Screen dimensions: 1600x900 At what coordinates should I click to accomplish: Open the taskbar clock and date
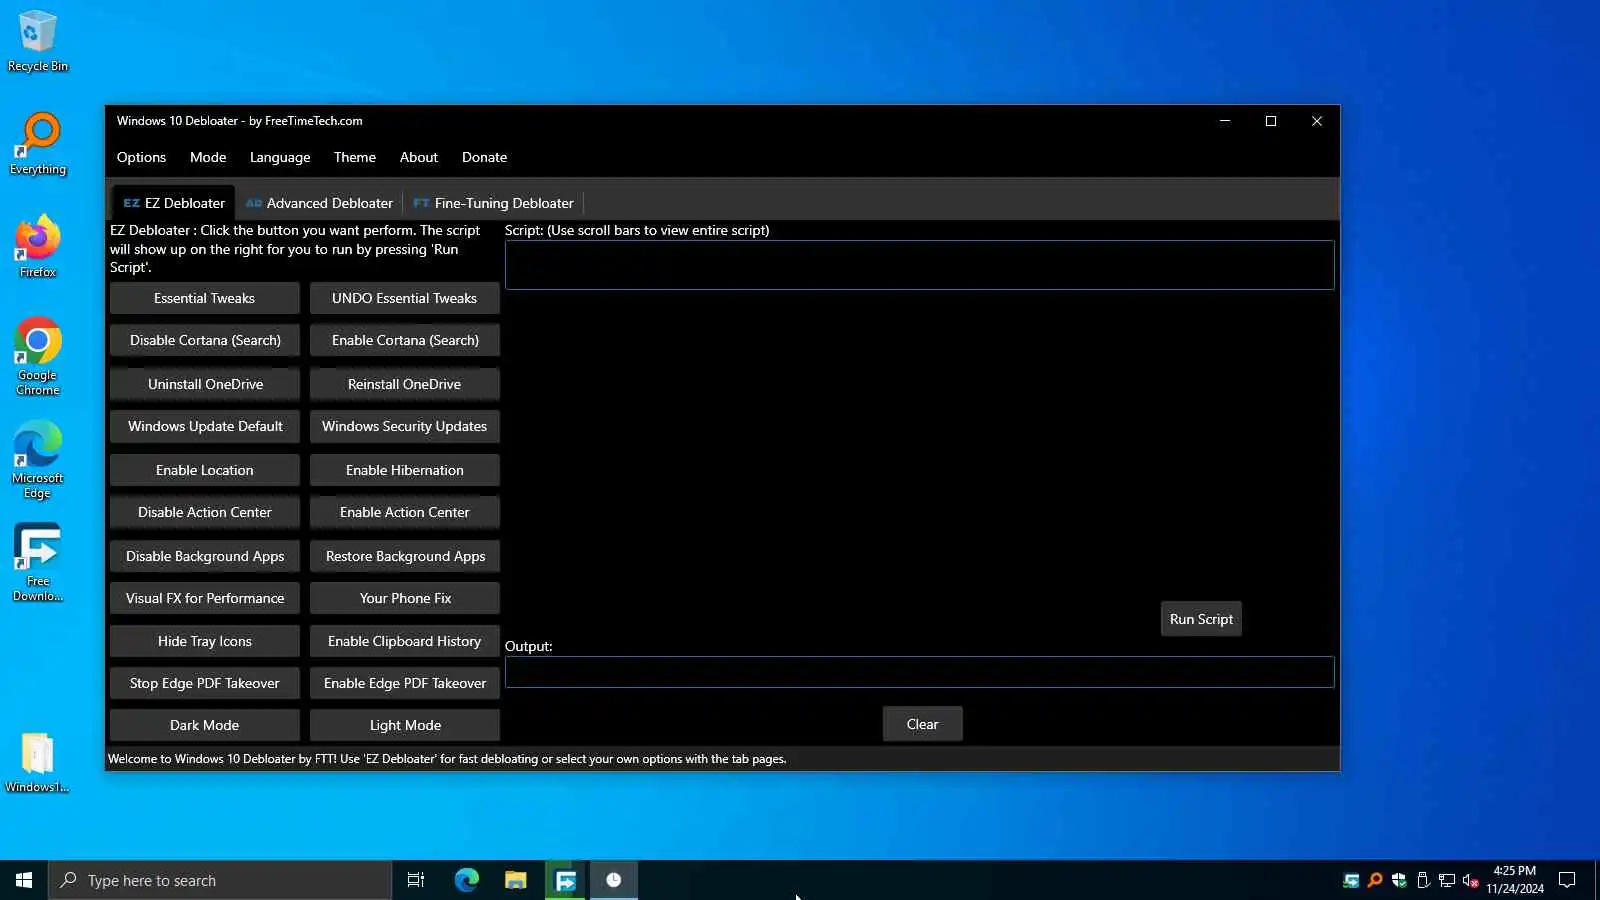[1514, 880]
